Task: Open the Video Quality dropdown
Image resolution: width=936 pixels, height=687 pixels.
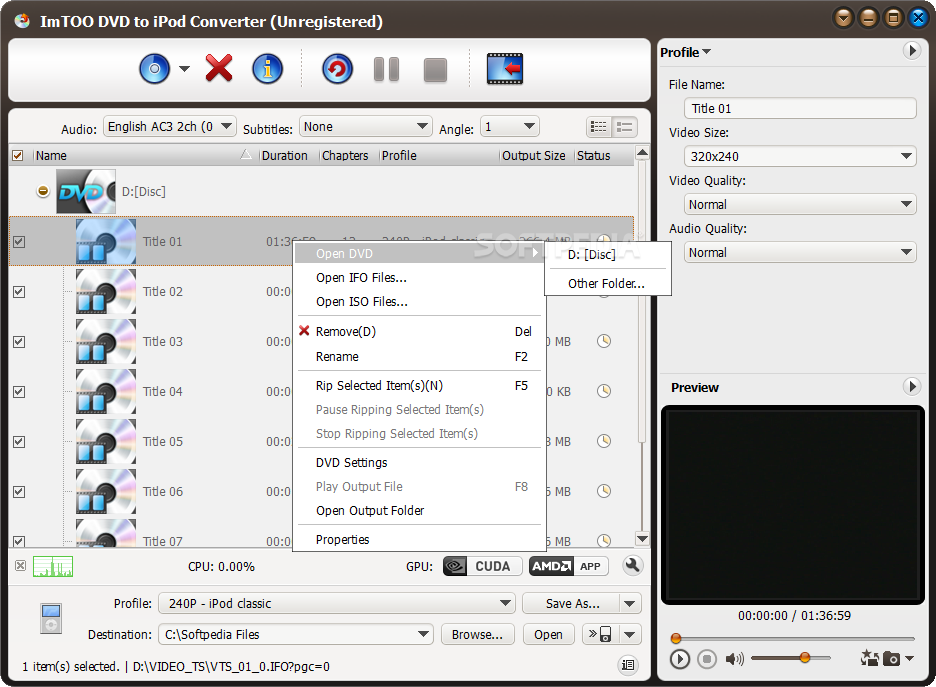Action: (800, 205)
